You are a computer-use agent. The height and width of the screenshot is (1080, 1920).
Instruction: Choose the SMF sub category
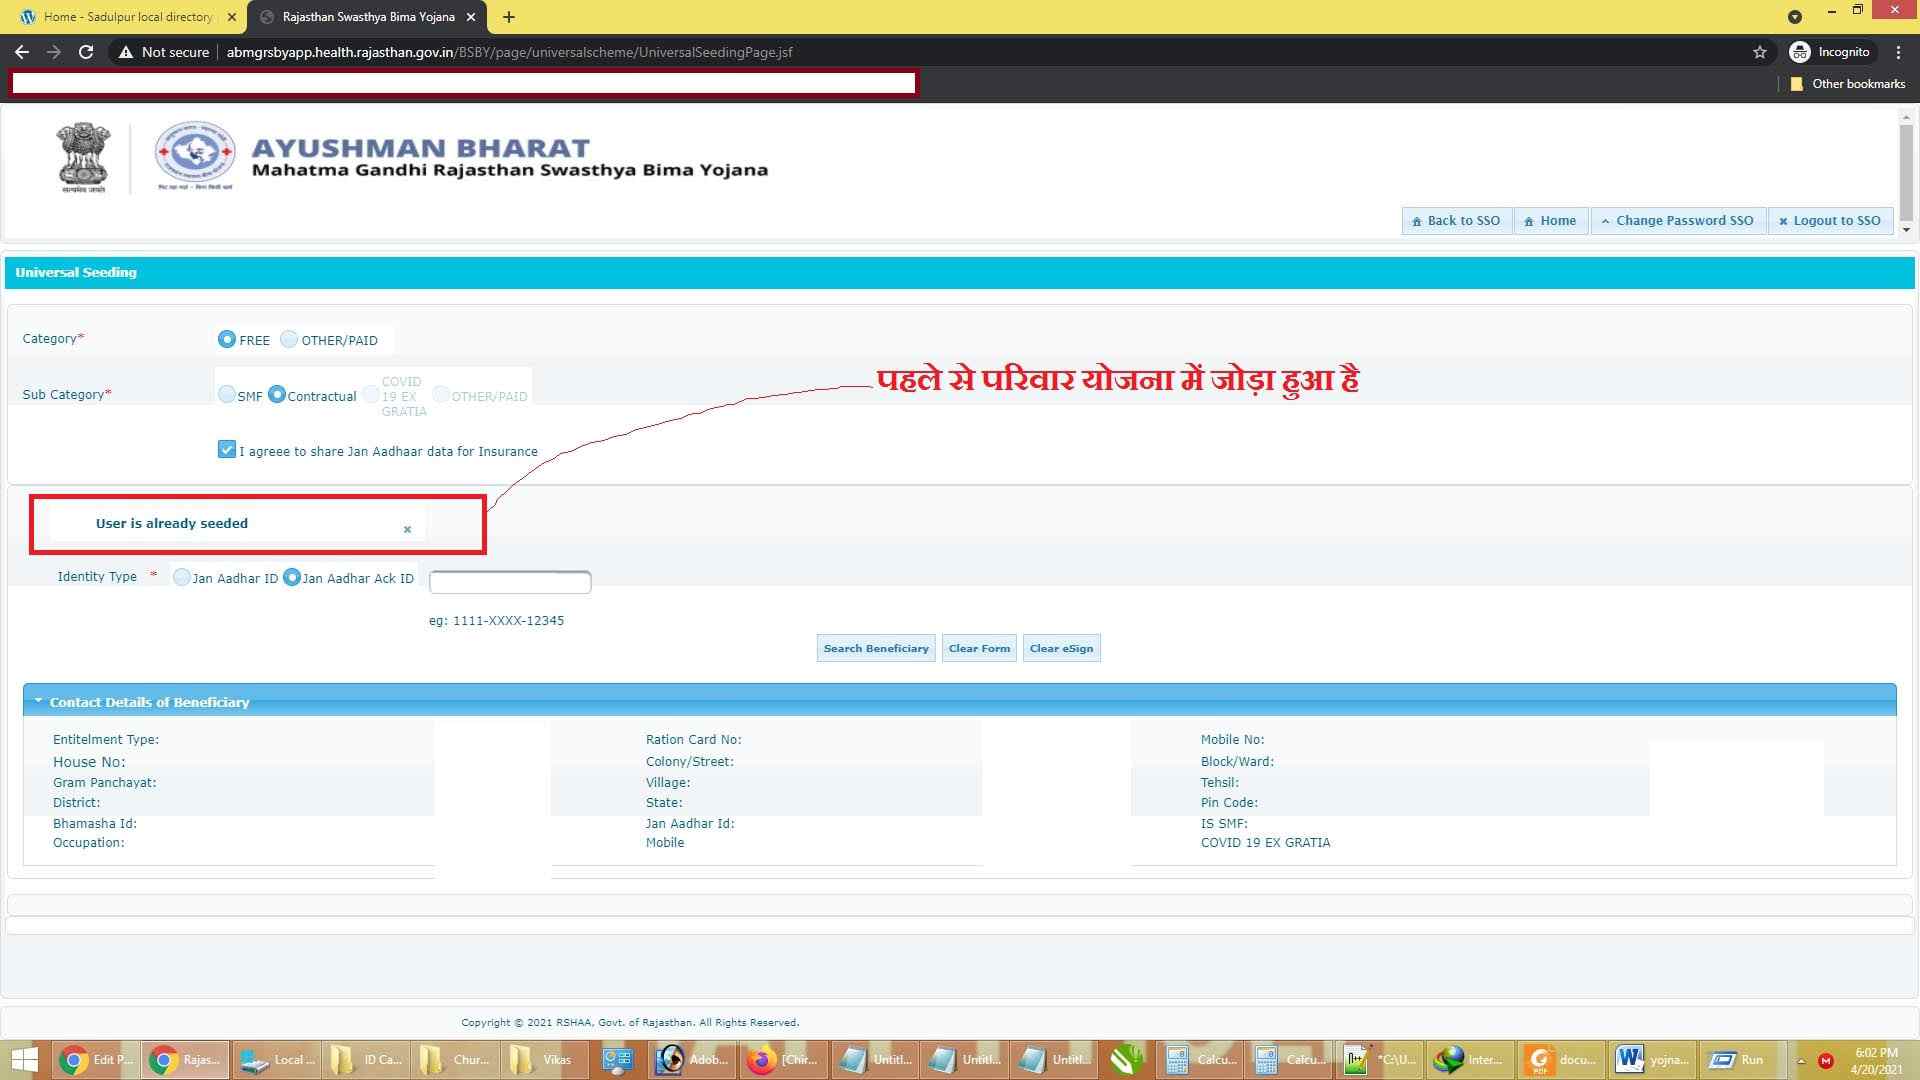(x=227, y=394)
